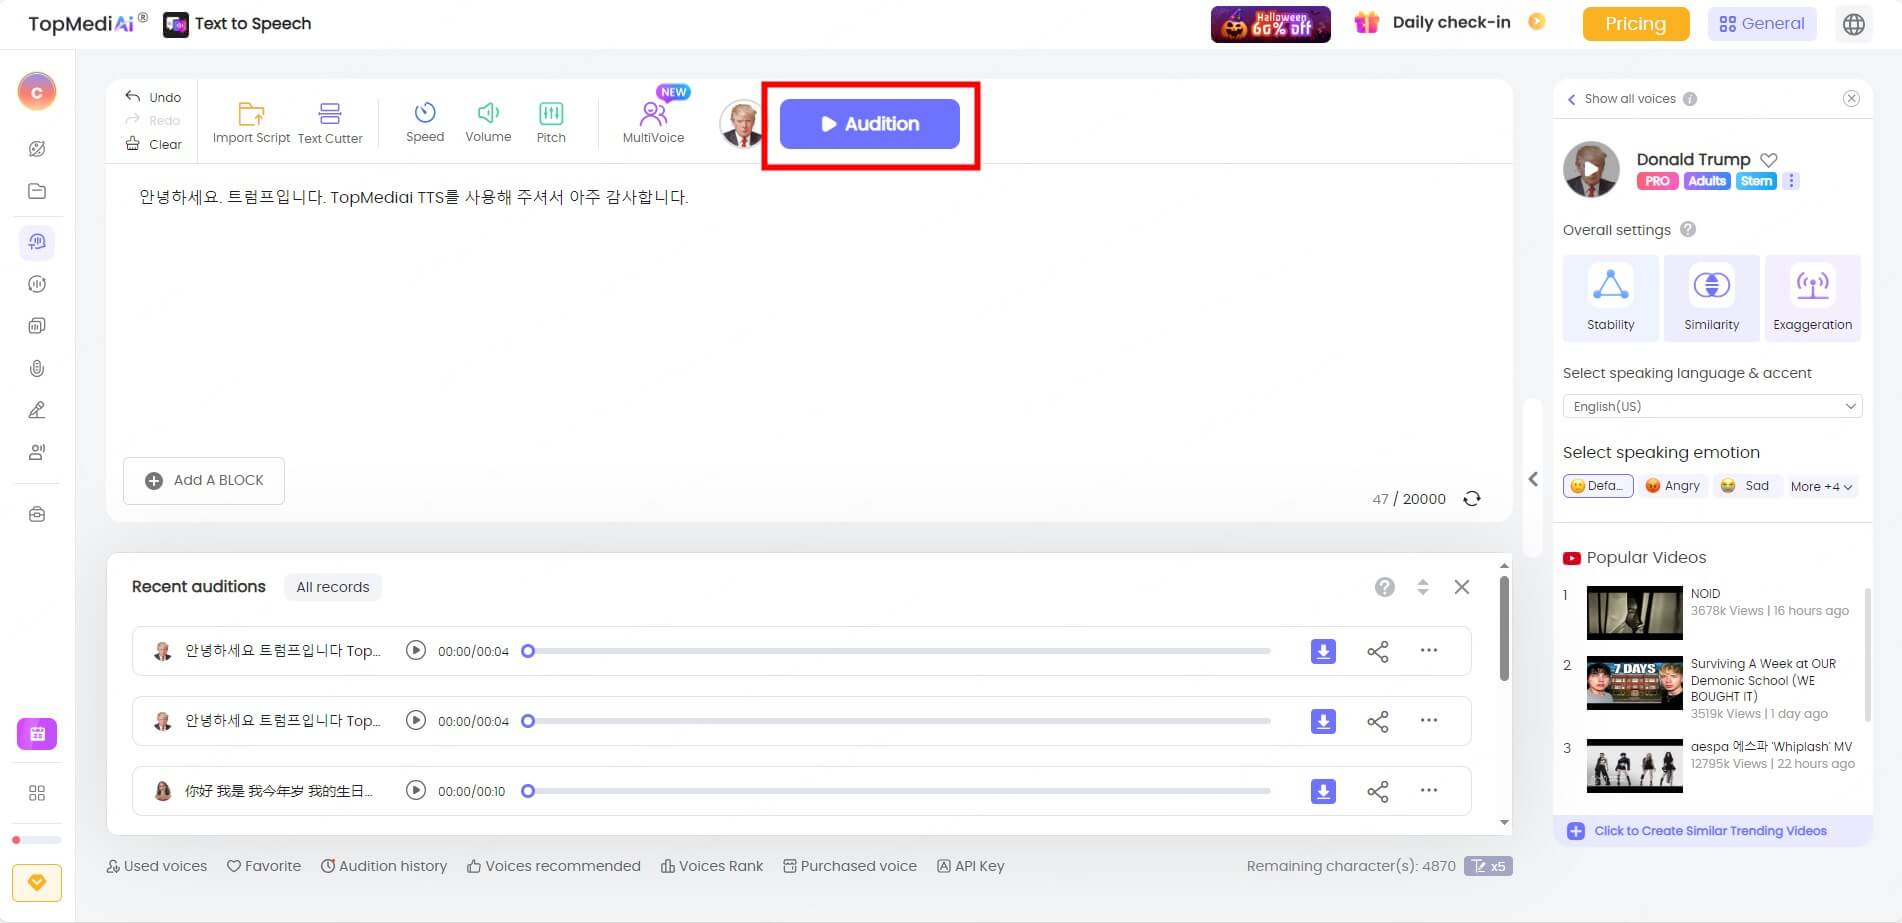
Task: Share the Chinese audition record
Action: point(1378,792)
